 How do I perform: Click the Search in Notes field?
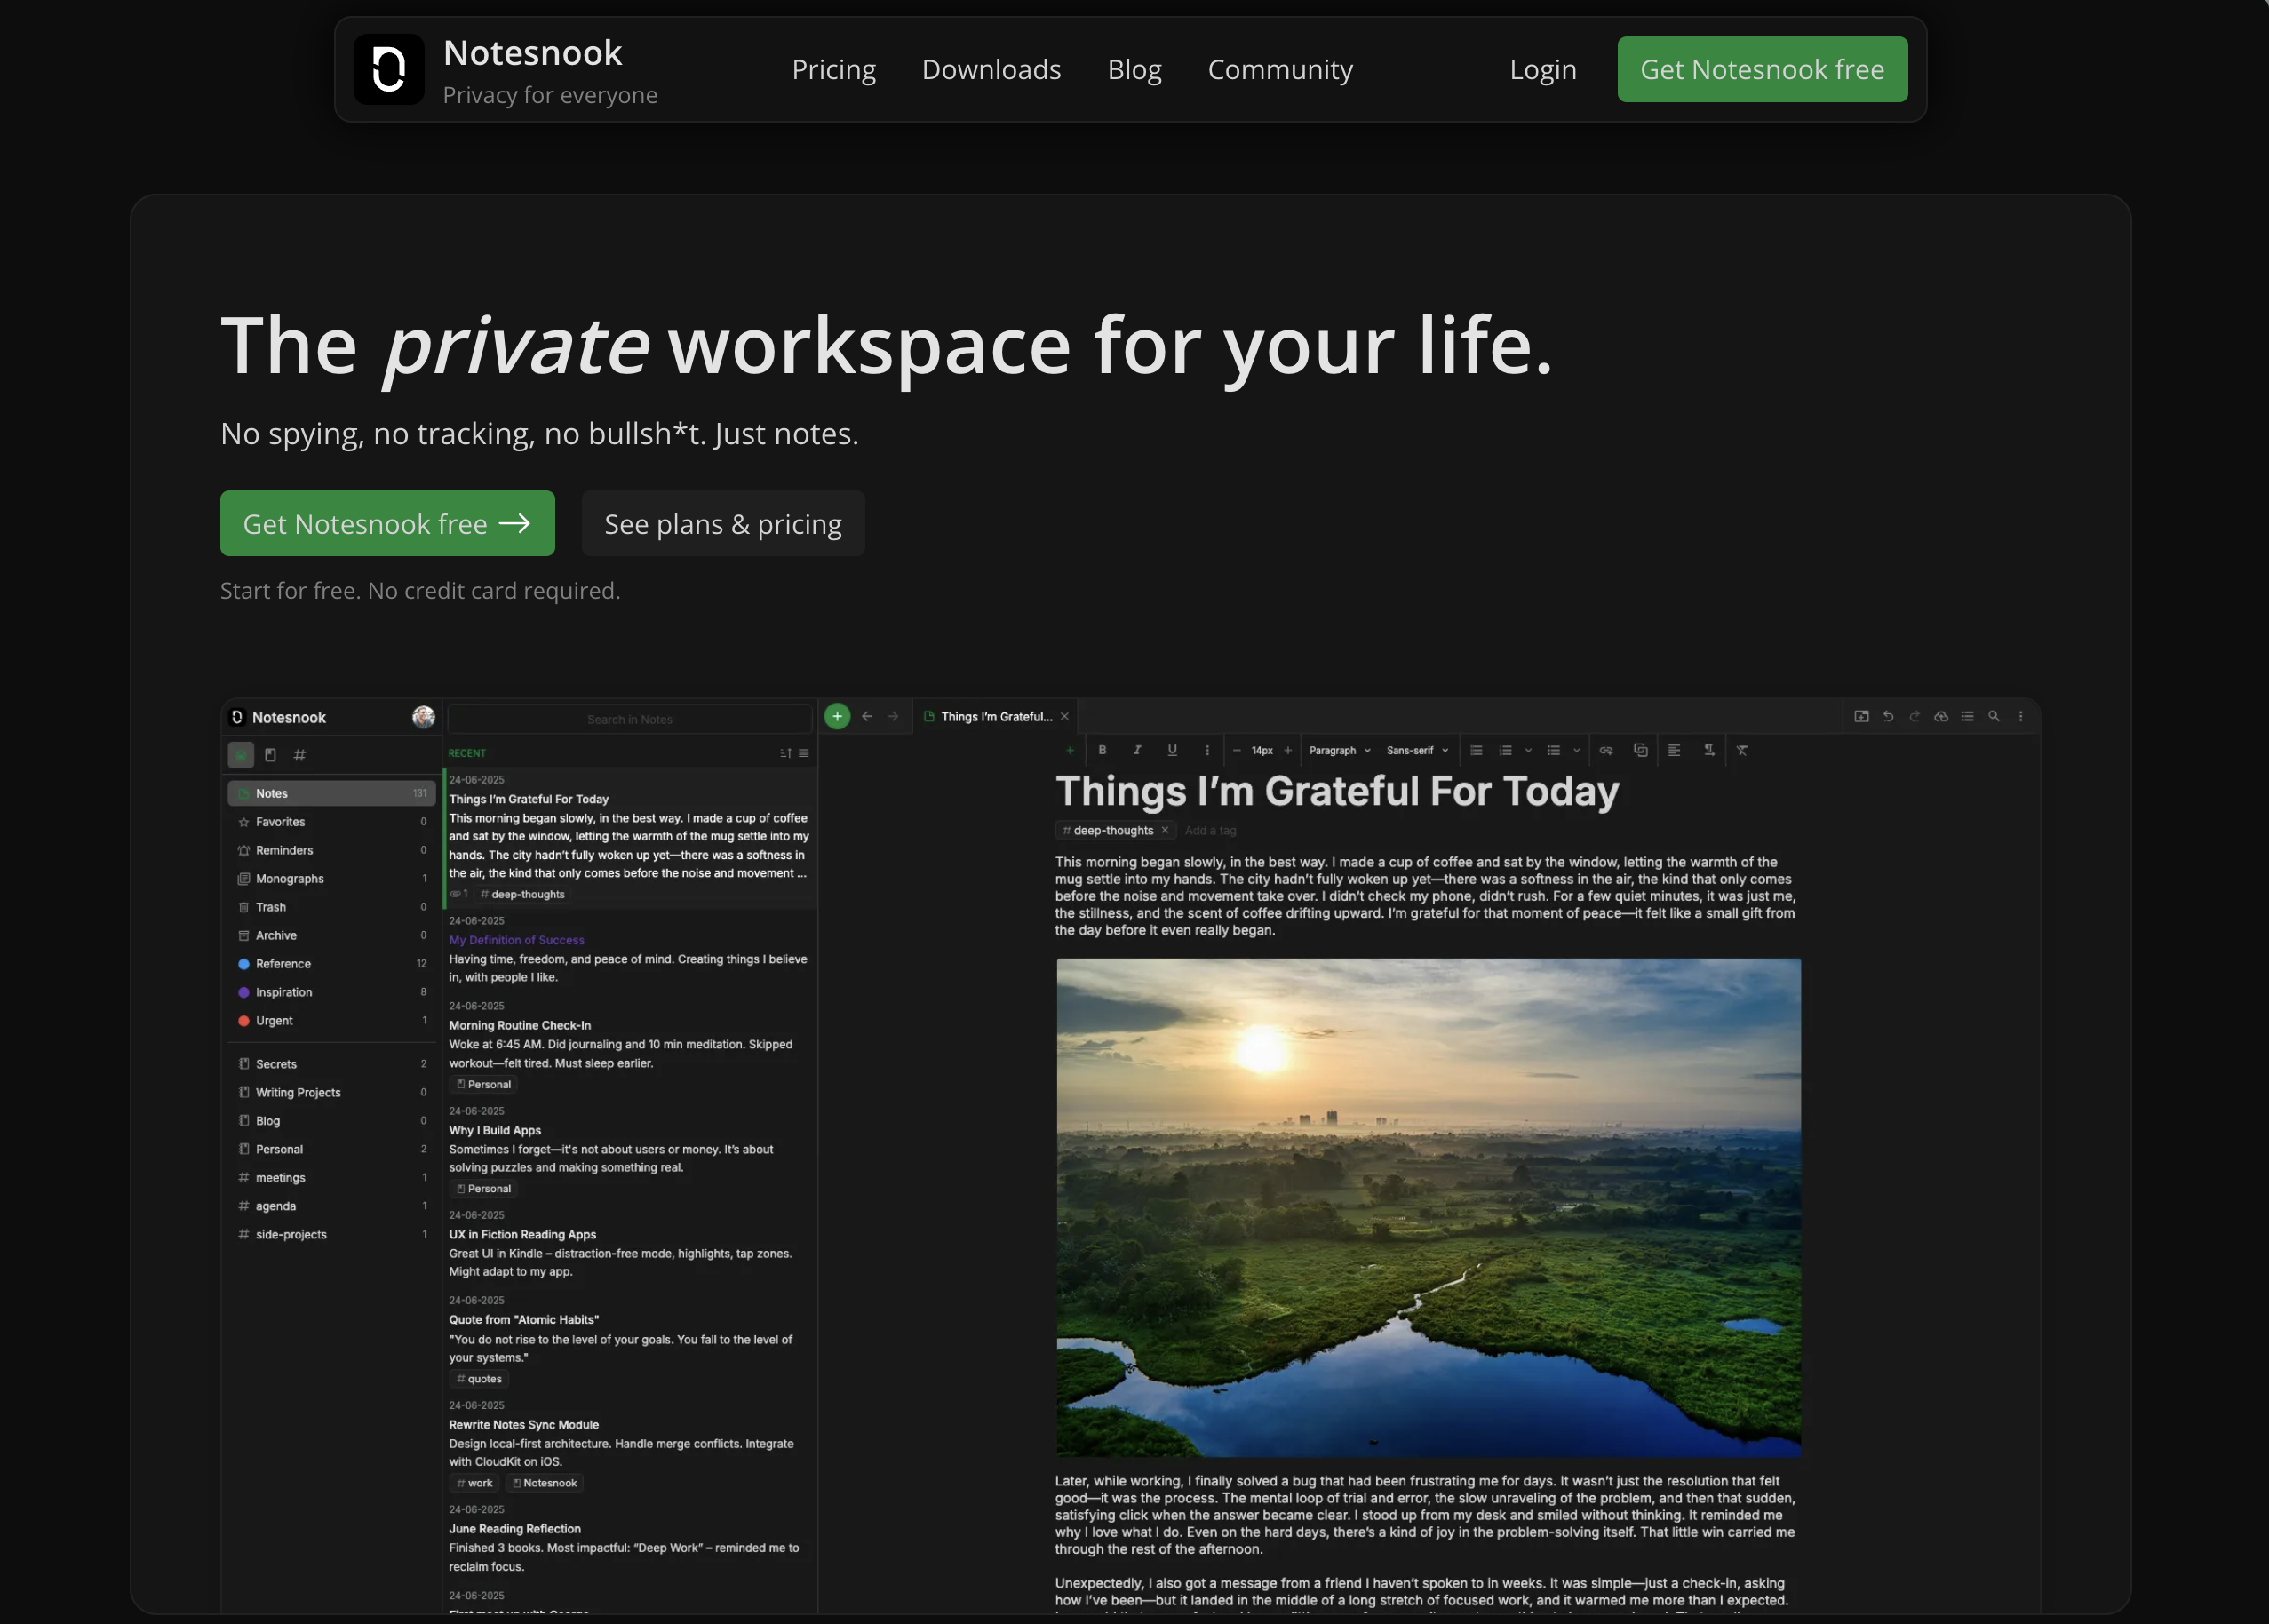point(629,719)
